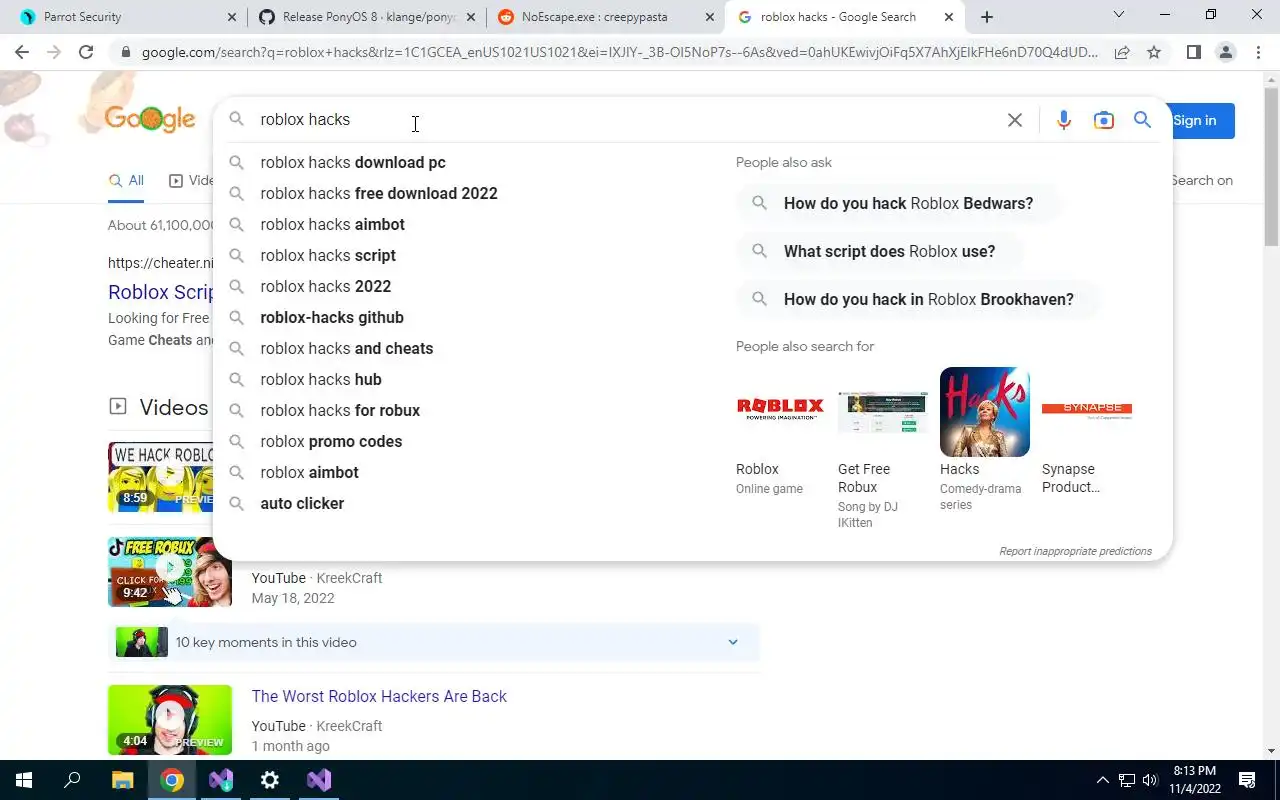Image resolution: width=1280 pixels, height=800 pixels.
Task: Open Chrome side panel icon
Action: 1193,52
